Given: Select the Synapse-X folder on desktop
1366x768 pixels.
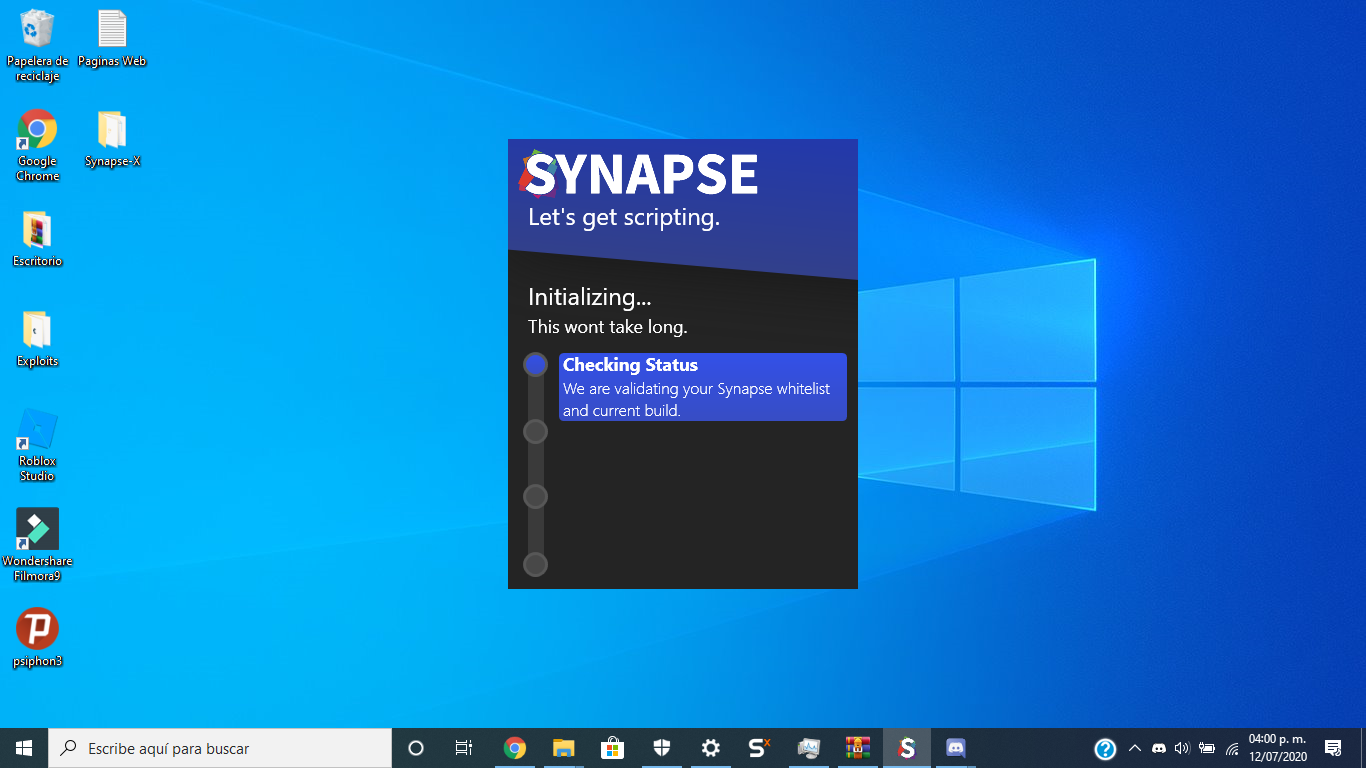Looking at the screenshot, I should coord(112,138).
